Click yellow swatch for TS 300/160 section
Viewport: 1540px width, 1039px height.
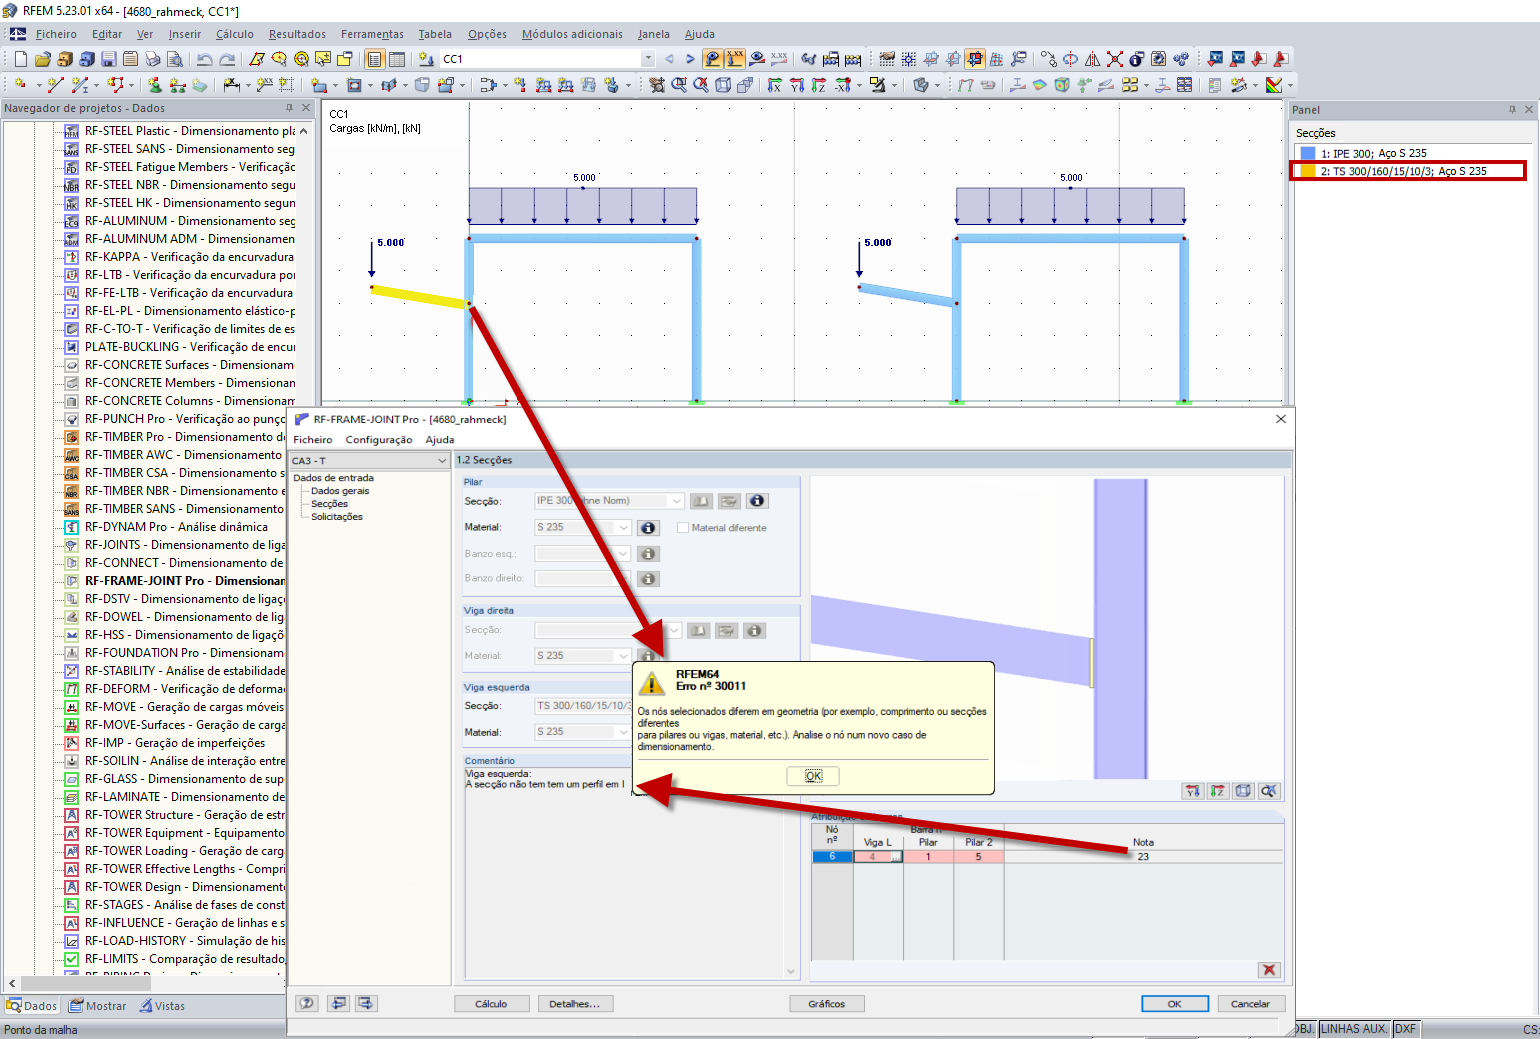pos(1308,171)
